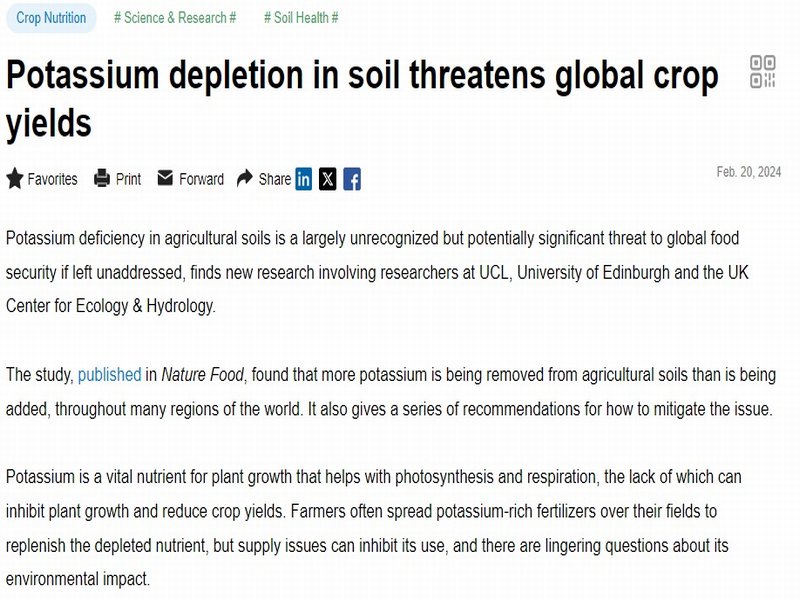Click the paragraph mentioning UCL researchers
Screen dimensions: 800x600
point(378,272)
